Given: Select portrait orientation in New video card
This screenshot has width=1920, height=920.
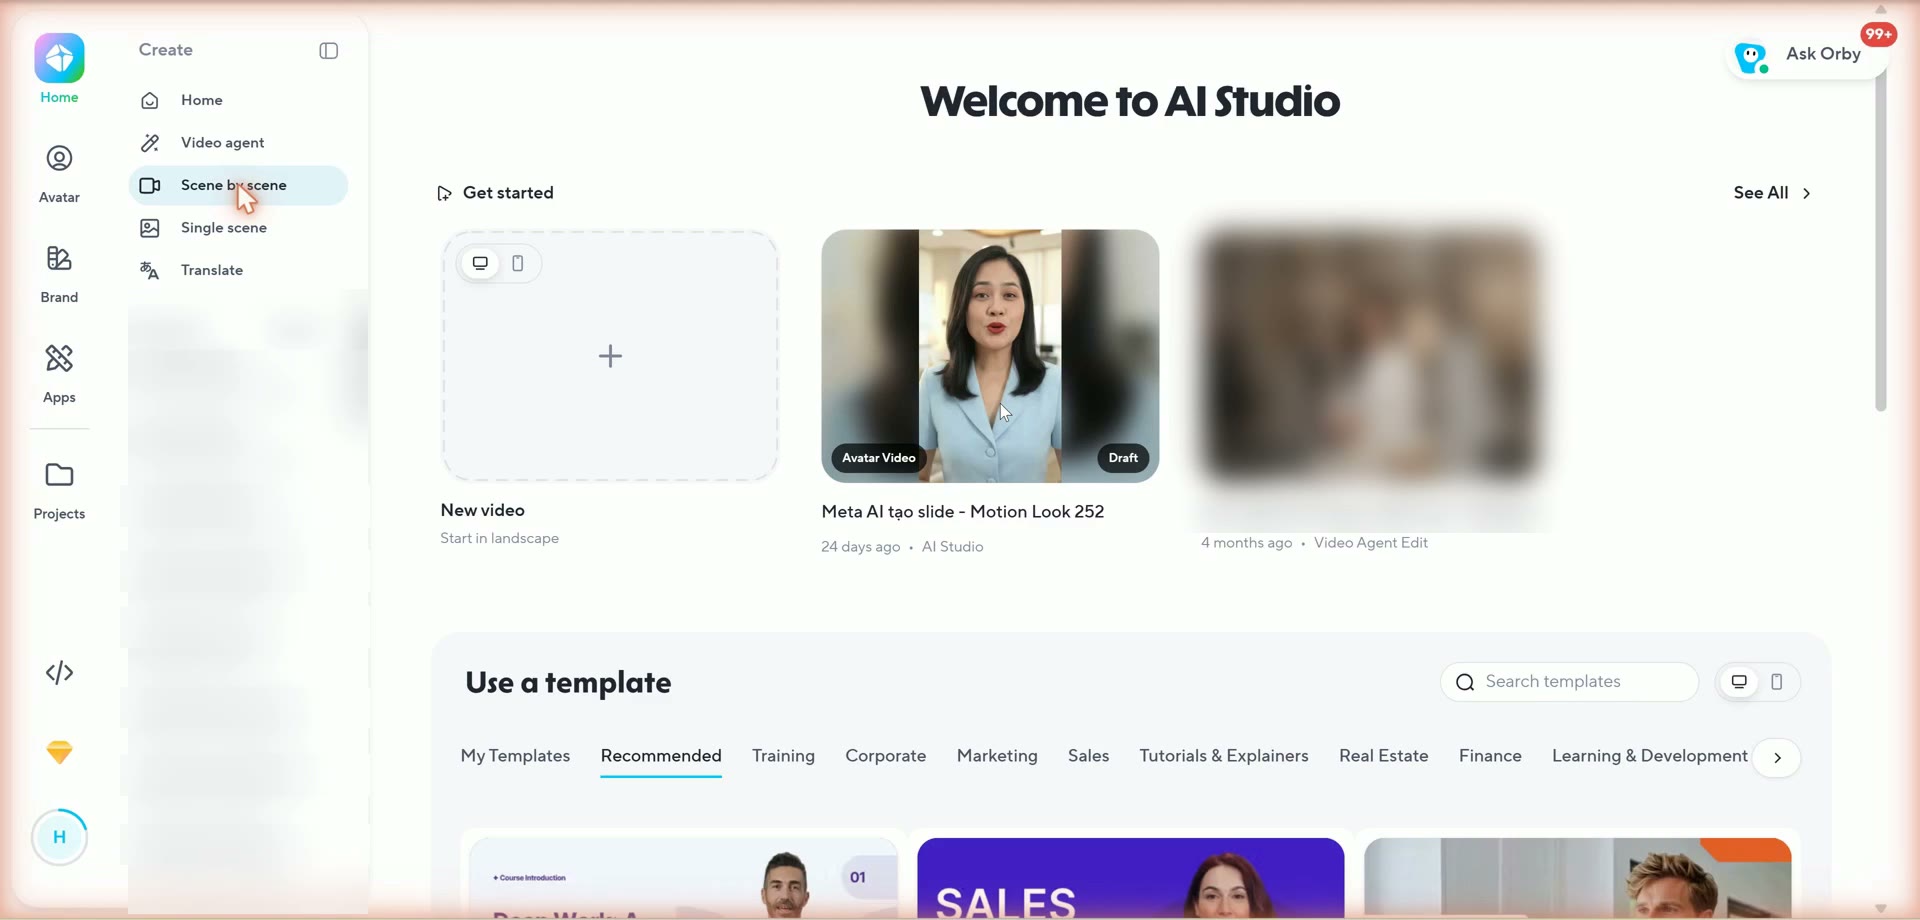Looking at the screenshot, I should [x=518, y=263].
